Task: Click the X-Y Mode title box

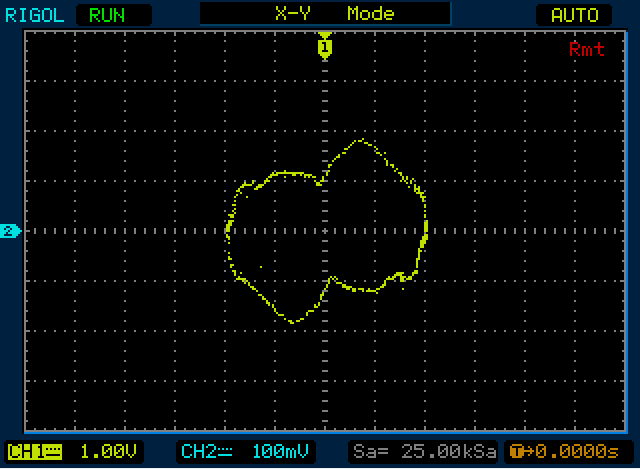Action: click(325, 13)
